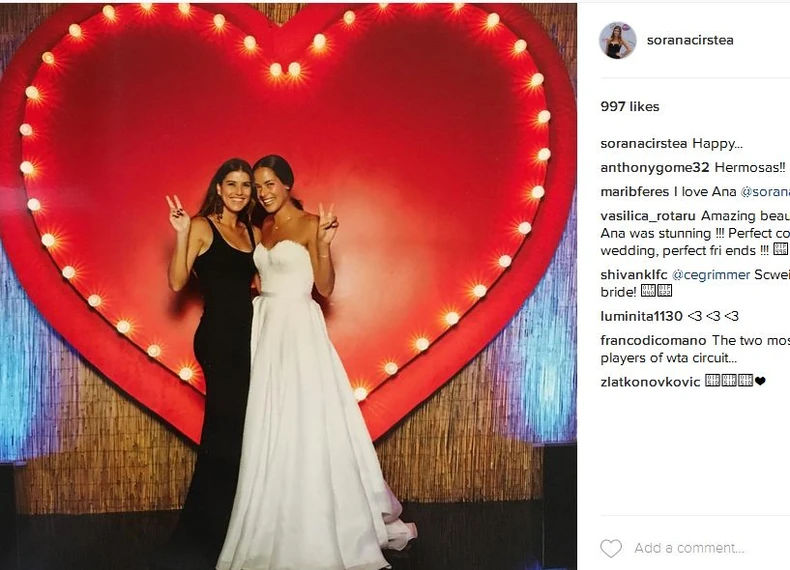
Task: Expand the truncated 'Happy...' caption
Action: coord(717,144)
